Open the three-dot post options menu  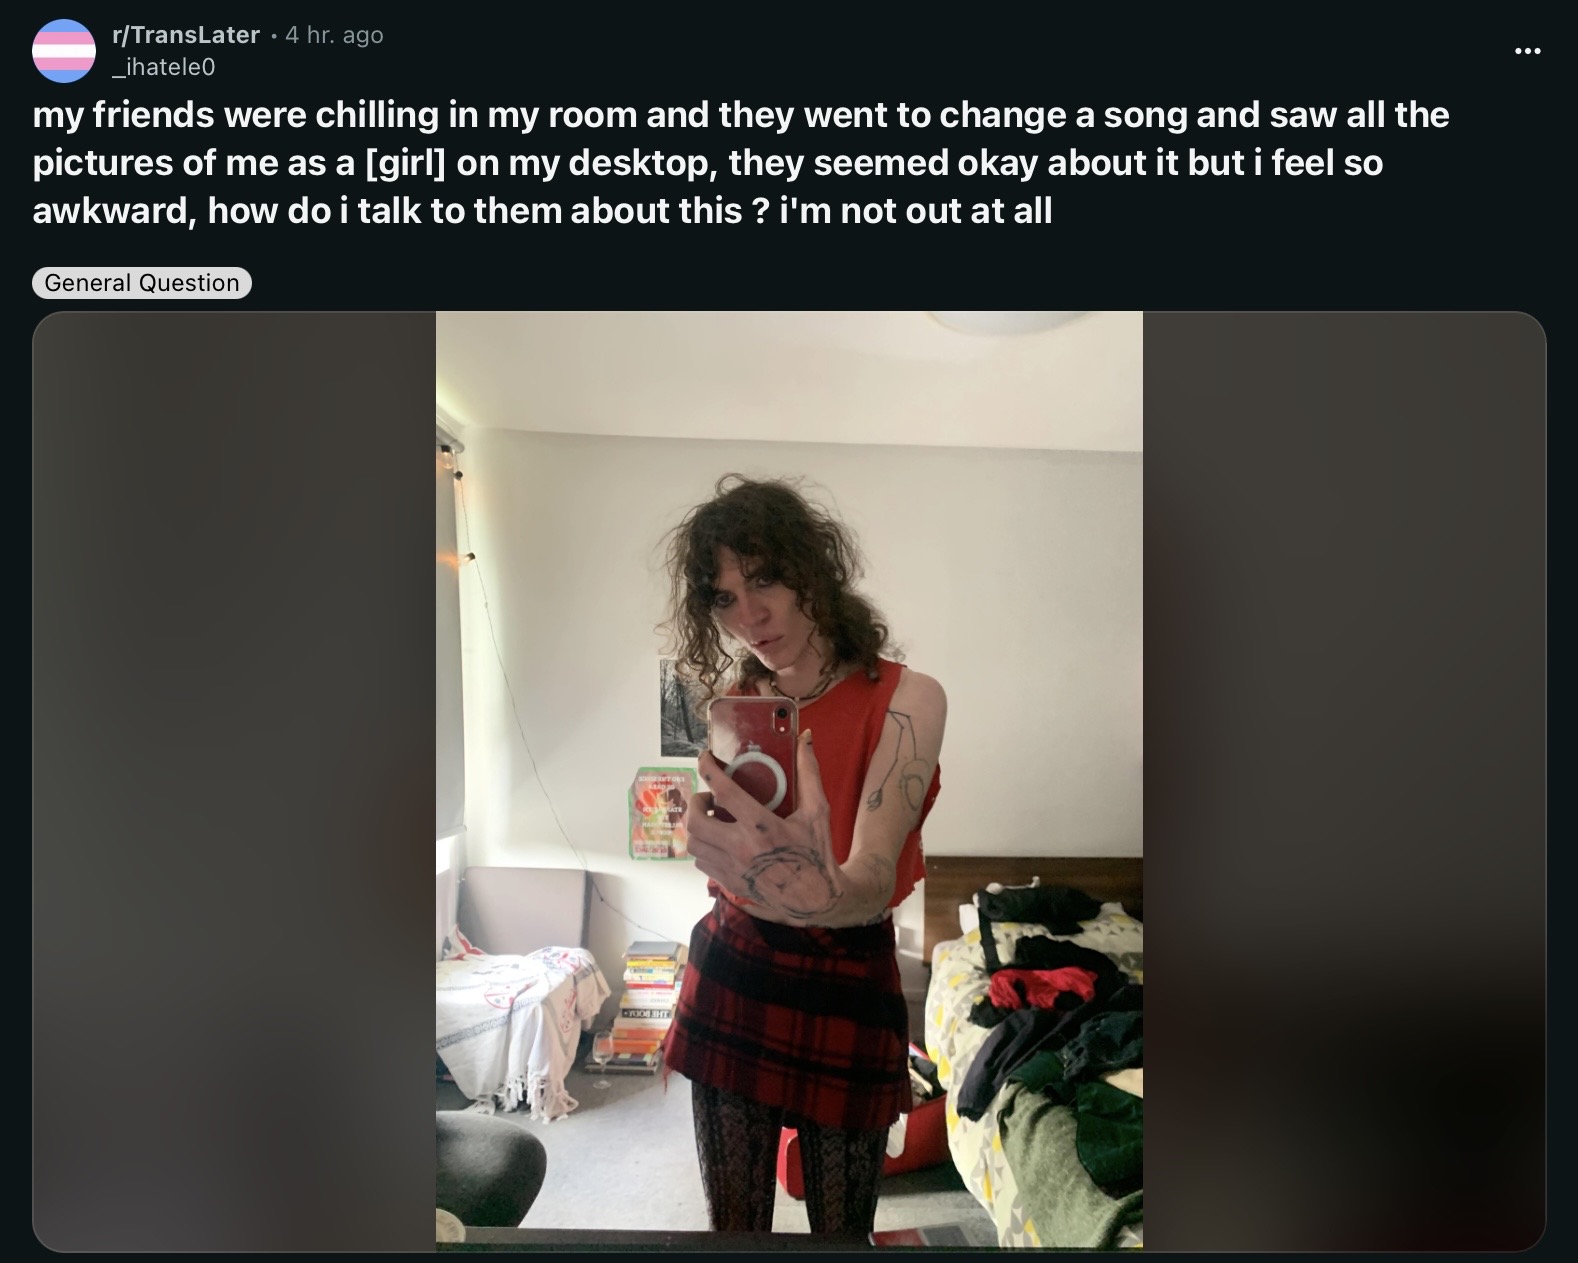point(1527,51)
